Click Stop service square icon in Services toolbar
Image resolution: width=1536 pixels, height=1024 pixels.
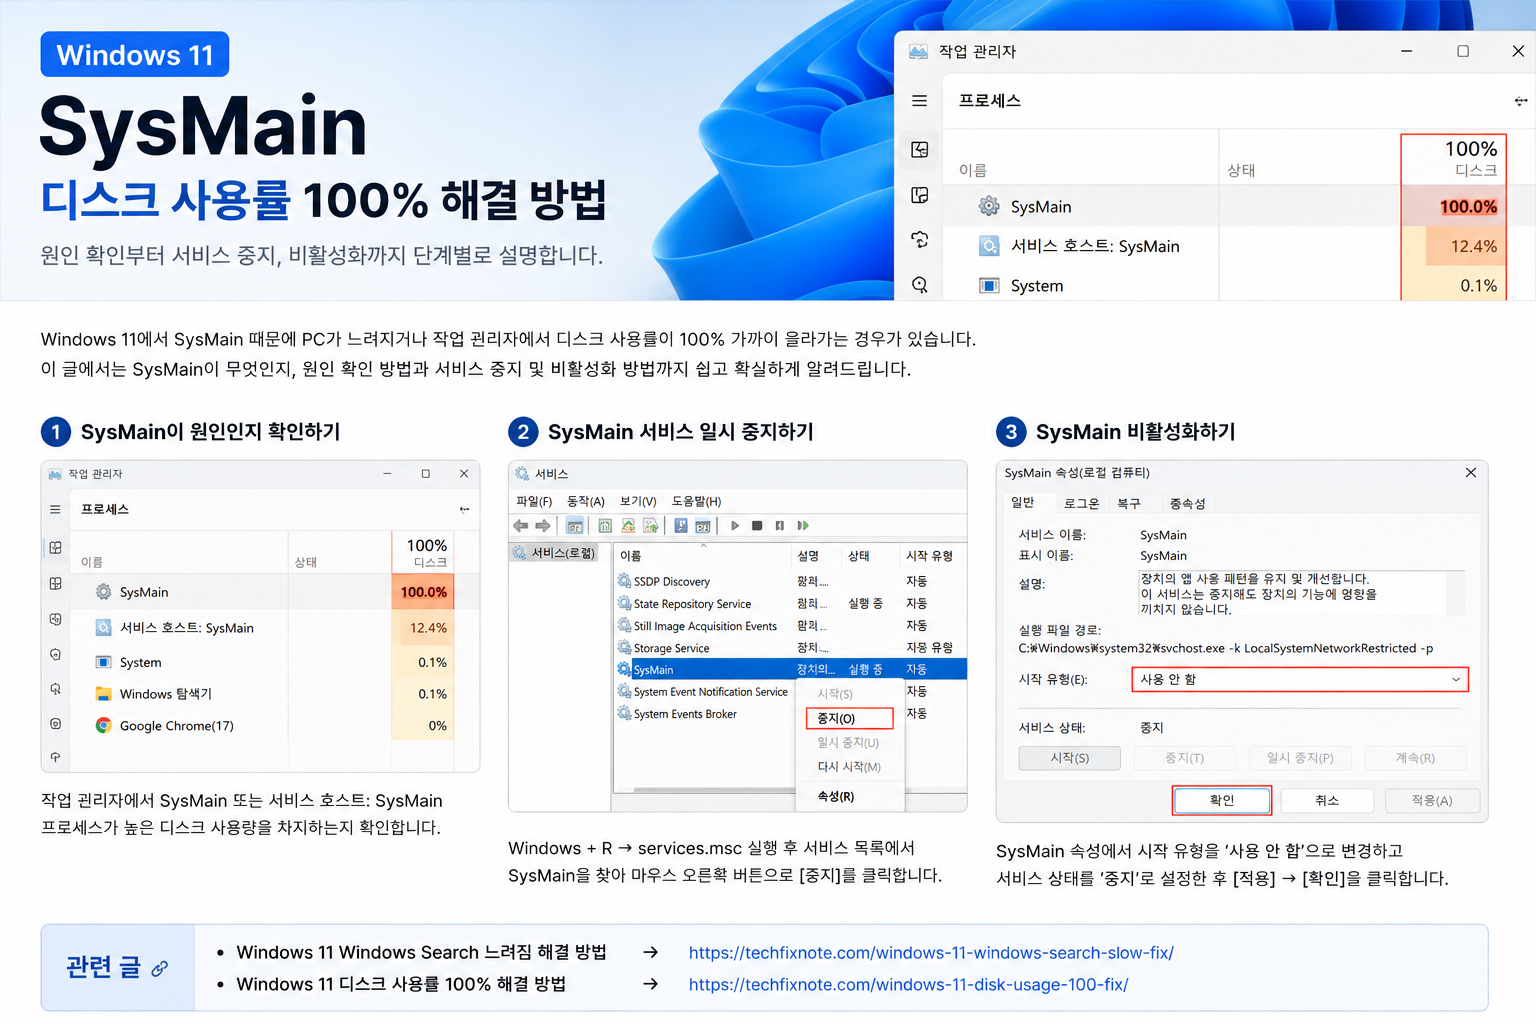point(757,525)
